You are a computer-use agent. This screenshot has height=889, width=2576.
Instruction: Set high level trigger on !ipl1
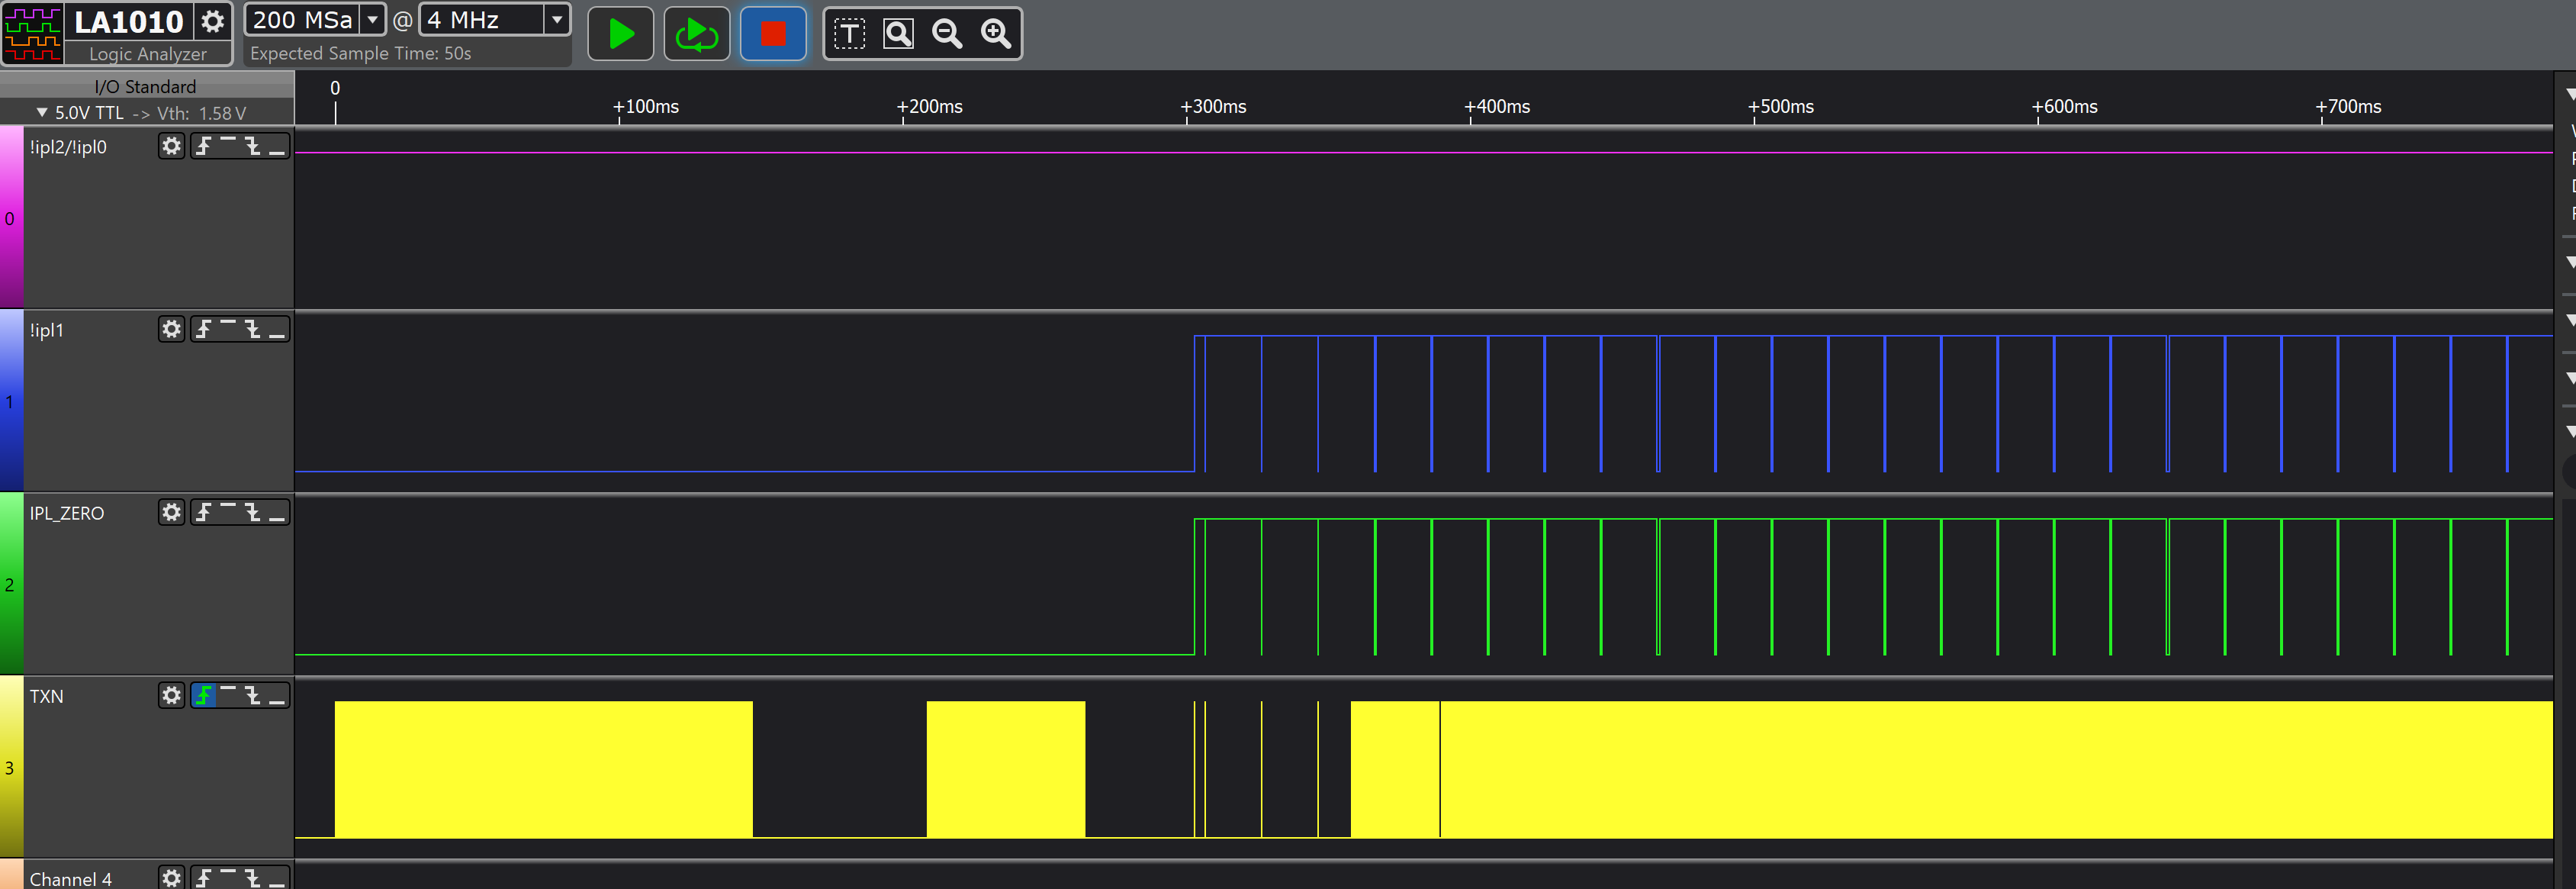point(228,329)
